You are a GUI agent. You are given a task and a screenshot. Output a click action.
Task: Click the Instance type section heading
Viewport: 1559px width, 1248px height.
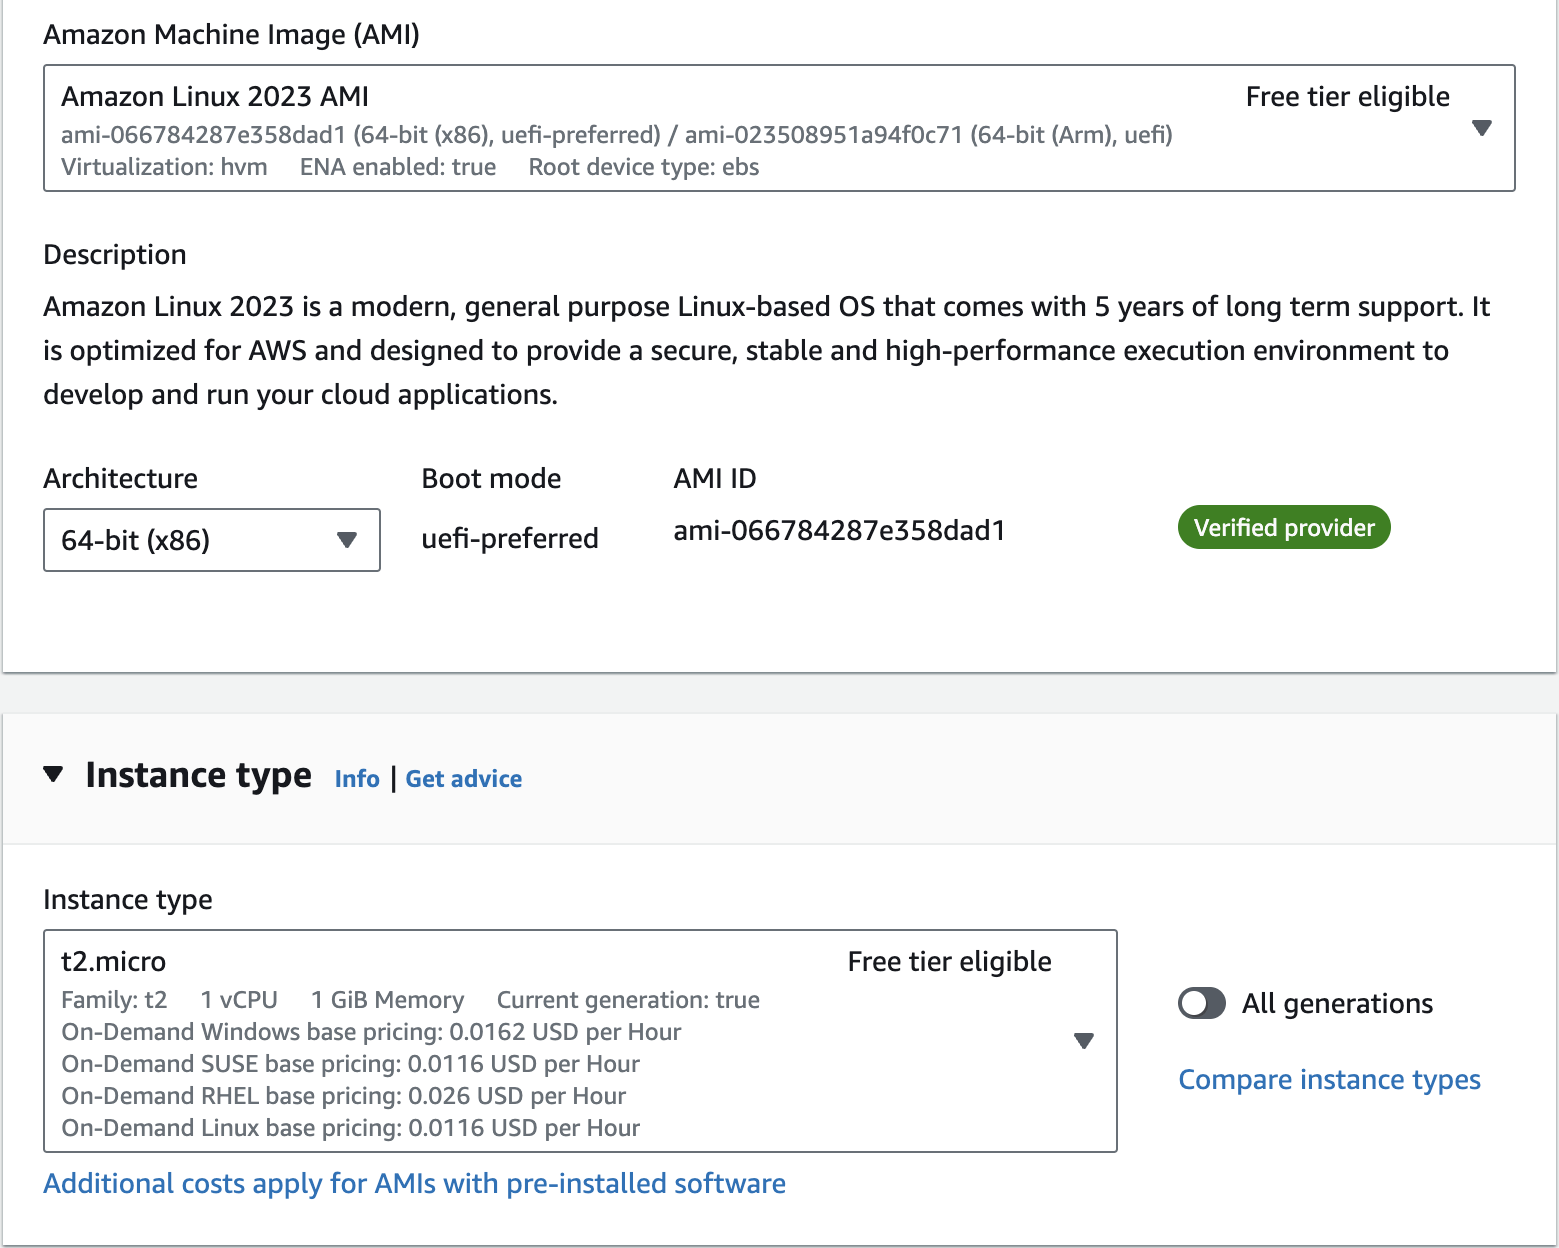(x=198, y=776)
